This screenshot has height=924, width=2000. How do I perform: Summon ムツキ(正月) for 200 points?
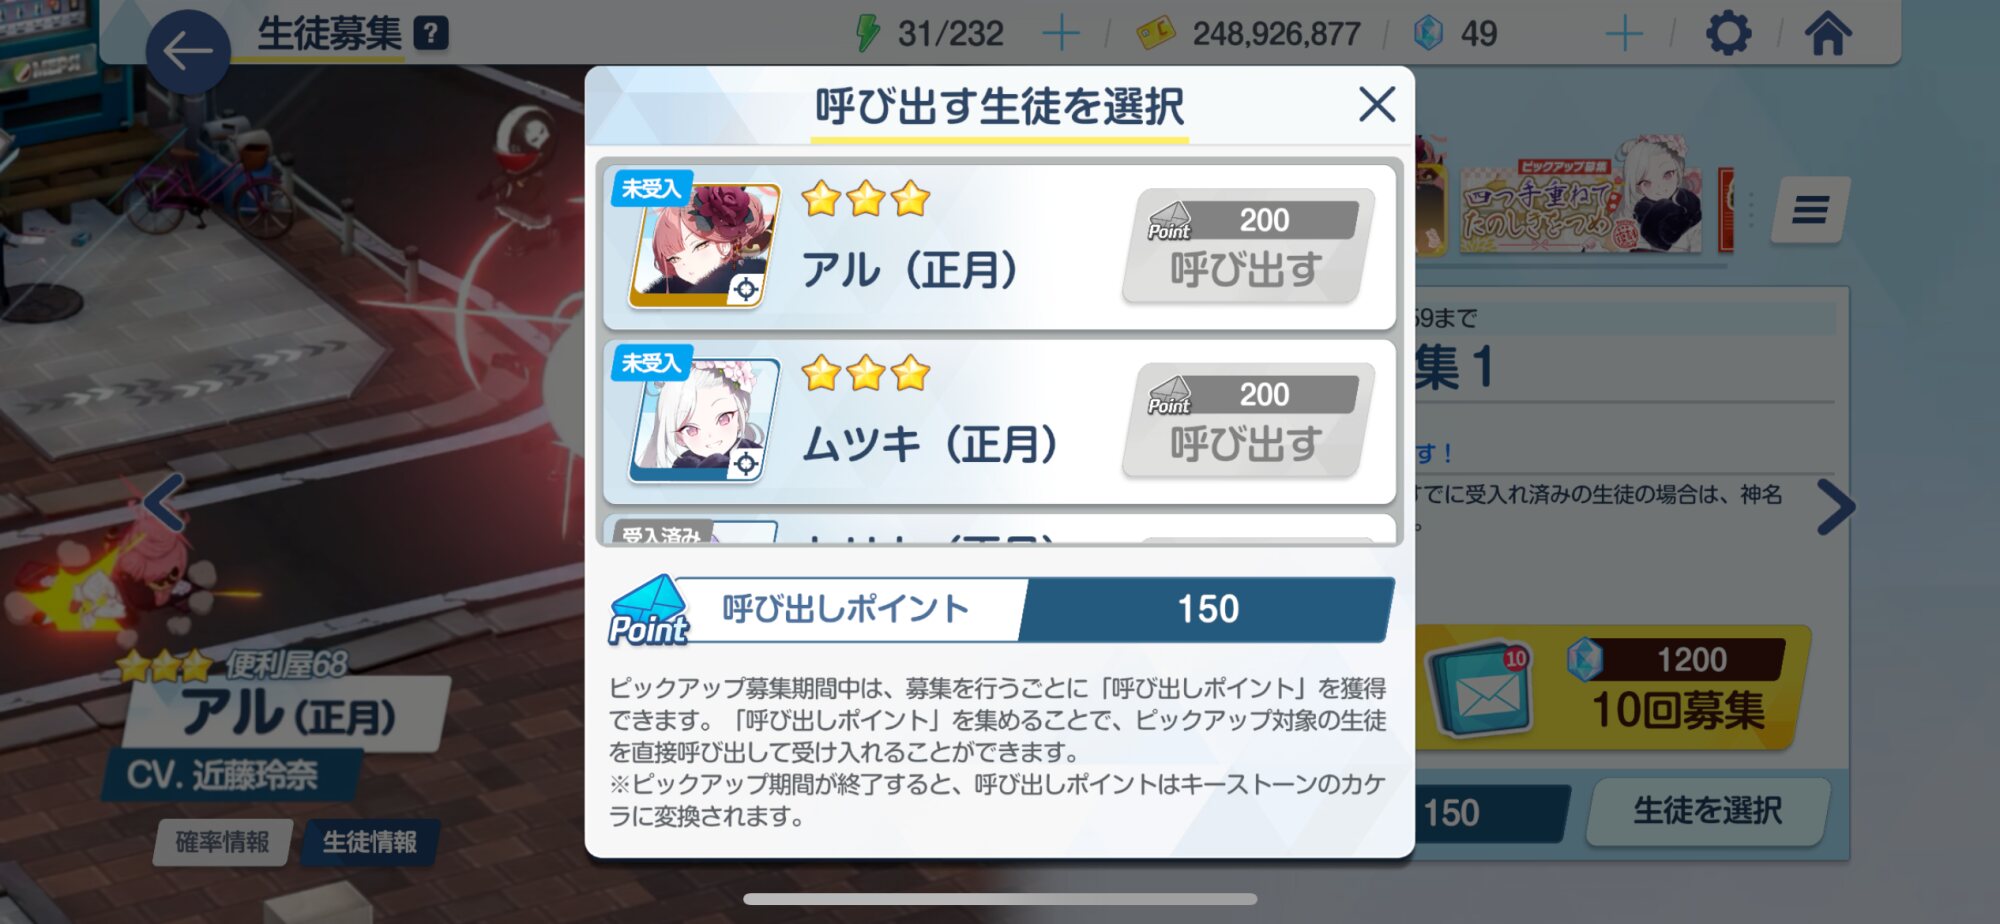[x=1247, y=420]
